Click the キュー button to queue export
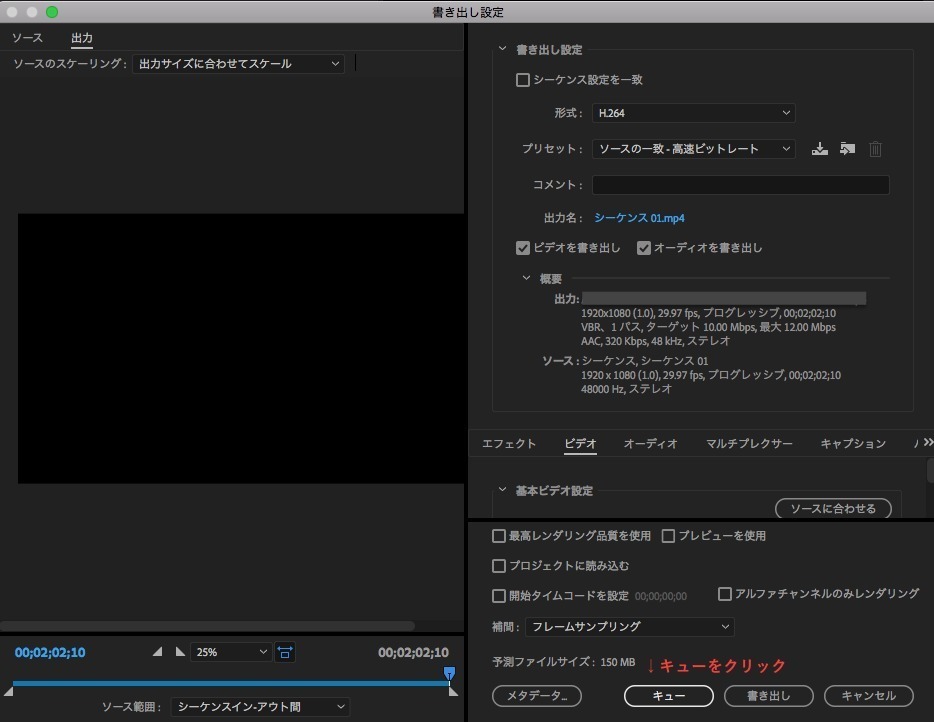The image size is (934, 722). 668,696
